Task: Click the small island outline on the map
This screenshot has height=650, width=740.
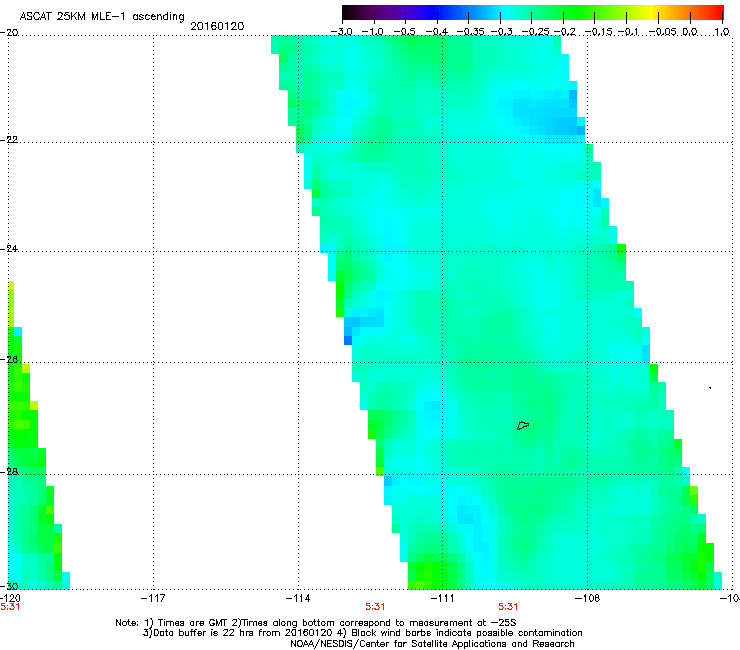Action: tap(523, 425)
